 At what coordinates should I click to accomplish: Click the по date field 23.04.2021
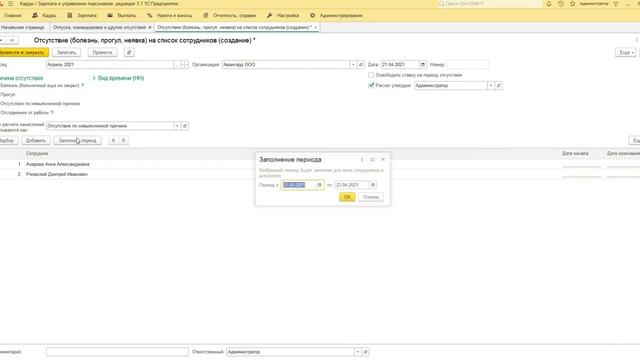pyautogui.click(x=352, y=185)
